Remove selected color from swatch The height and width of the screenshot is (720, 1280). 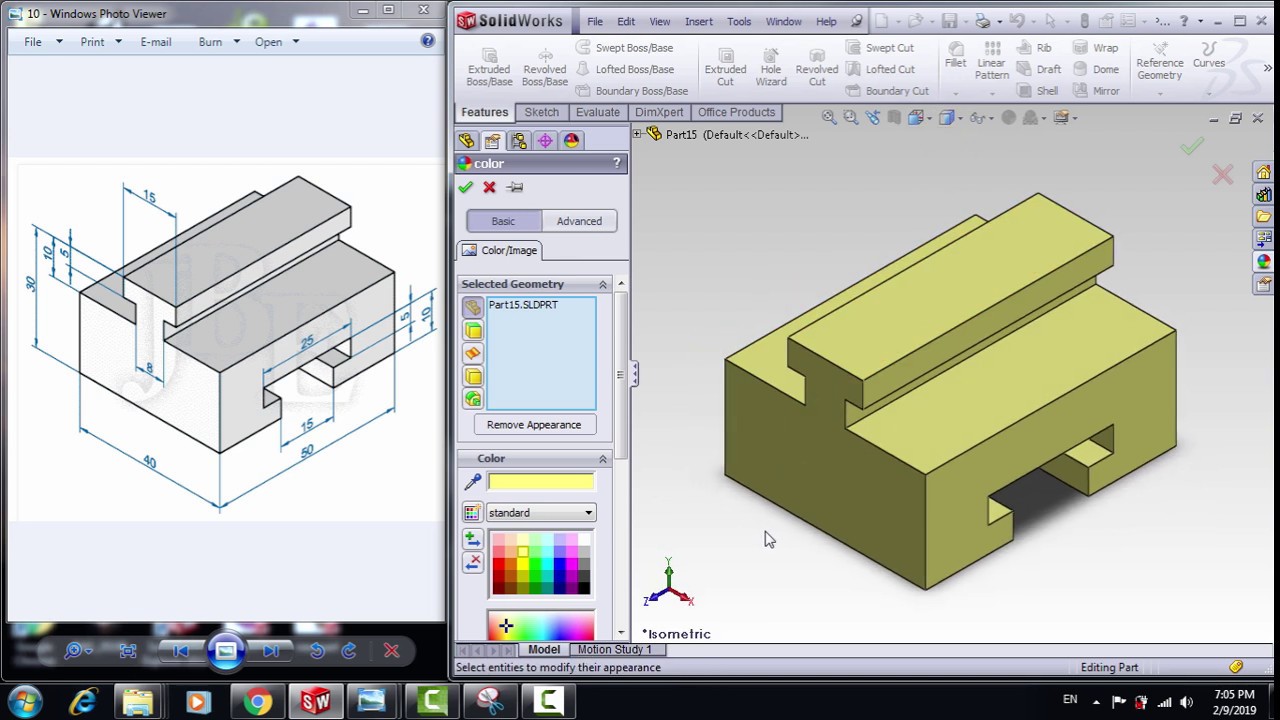coord(473,563)
